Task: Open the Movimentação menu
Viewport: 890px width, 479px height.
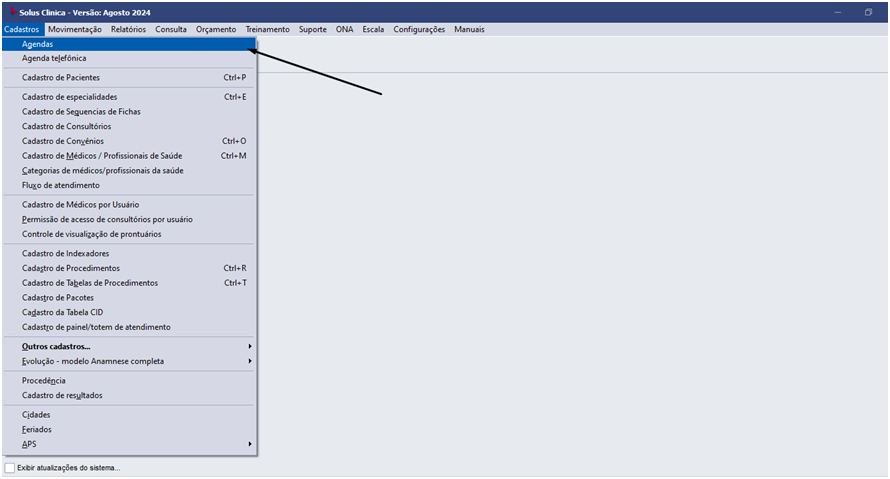Action: (x=75, y=30)
